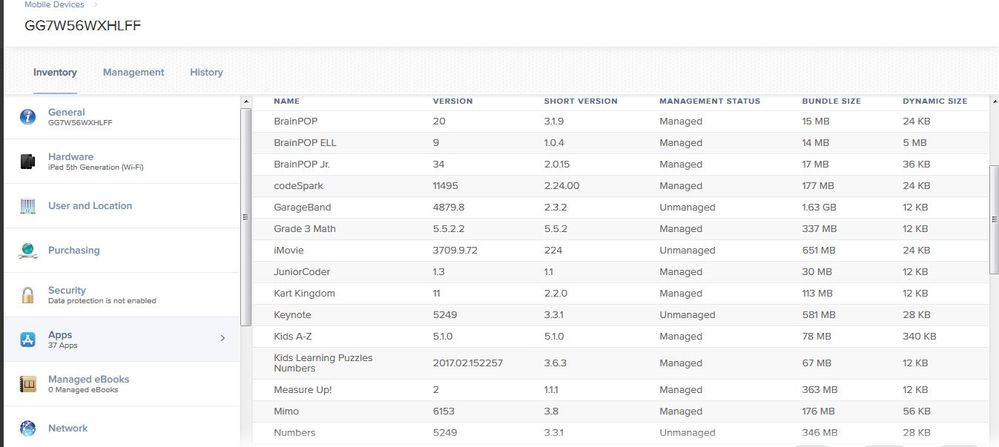Open Managed eBooks section label
The image size is (999, 447).
click(x=89, y=379)
